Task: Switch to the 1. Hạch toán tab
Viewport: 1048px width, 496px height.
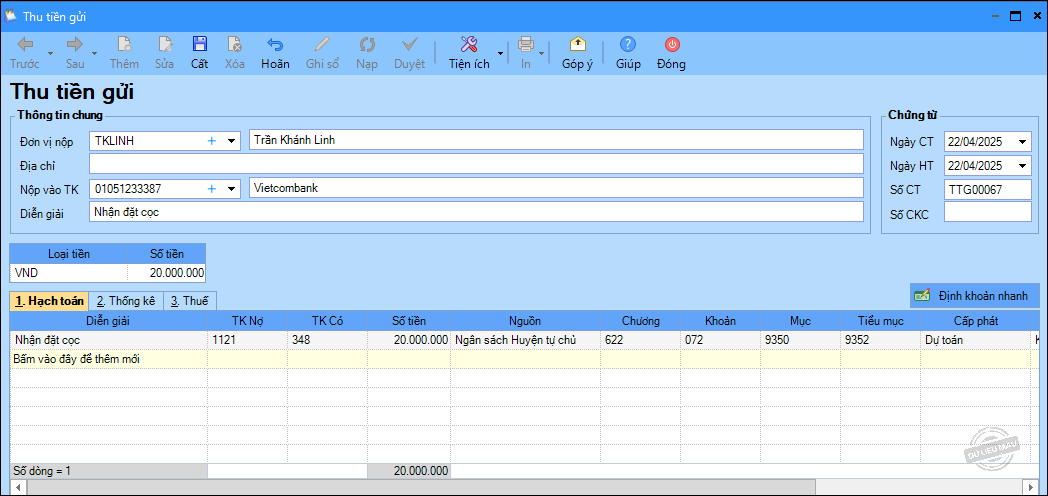Action: point(49,301)
